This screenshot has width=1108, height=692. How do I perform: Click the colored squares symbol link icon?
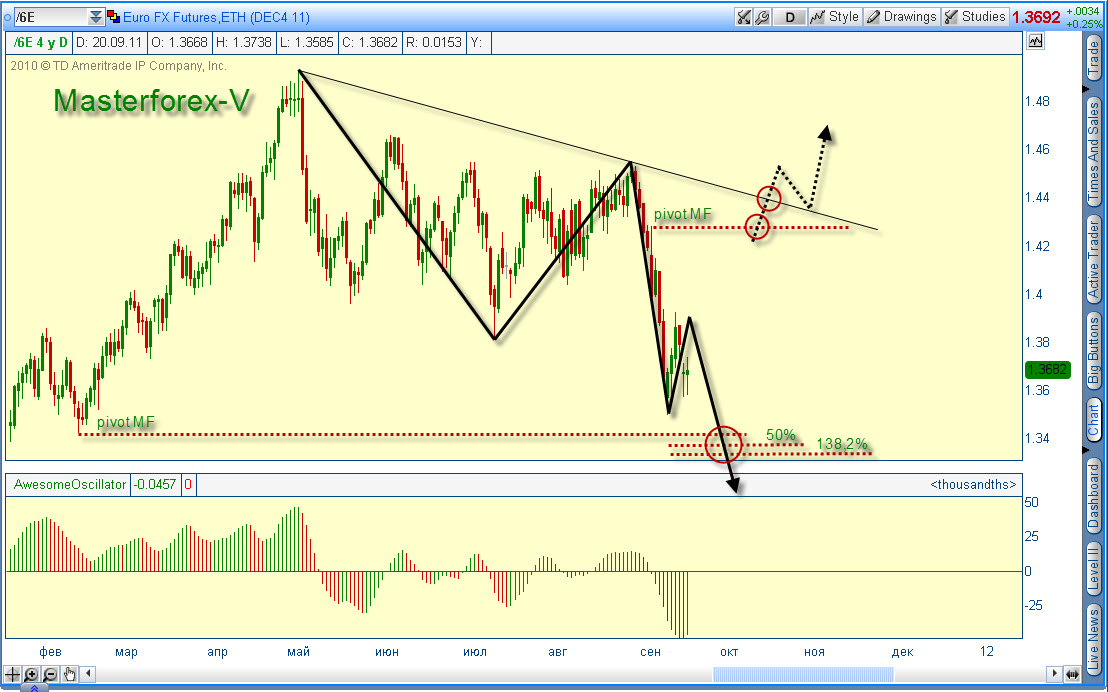(113, 17)
